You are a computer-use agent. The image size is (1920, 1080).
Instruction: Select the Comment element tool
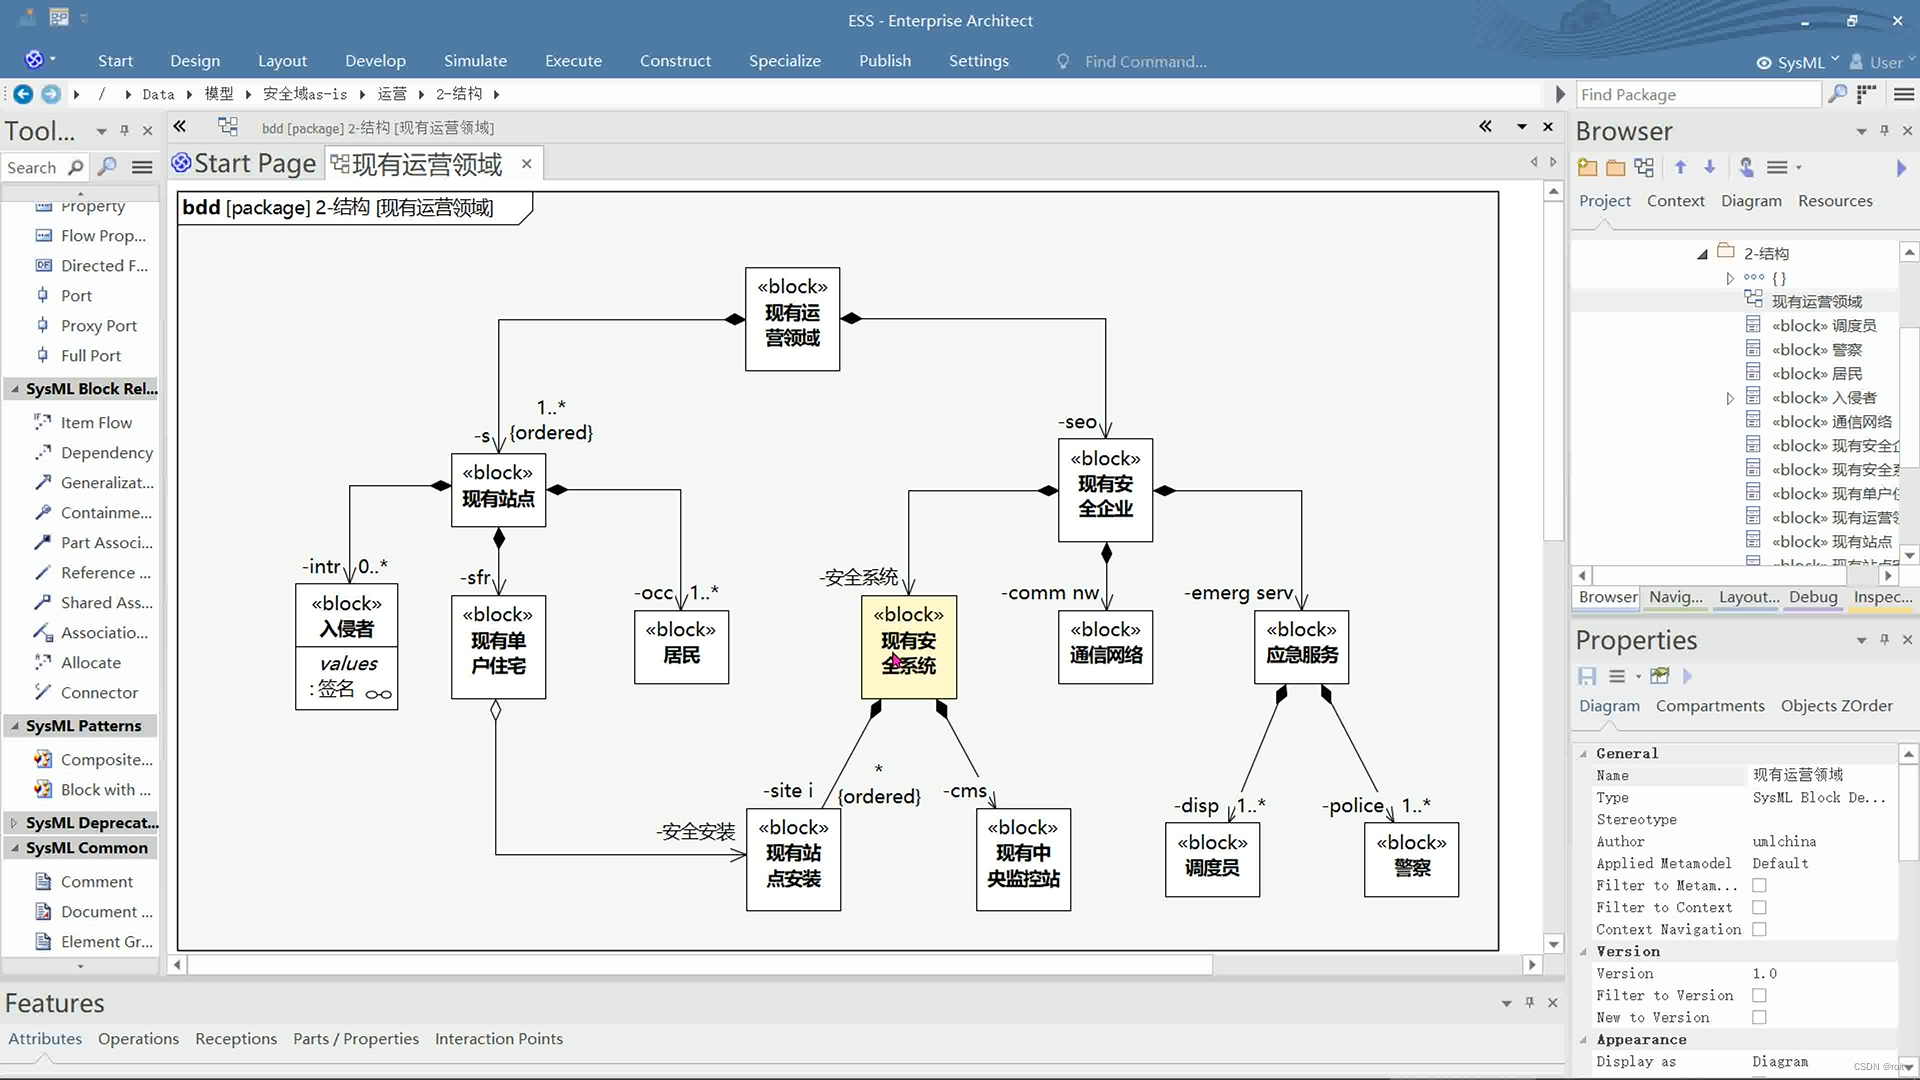(98, 881)
